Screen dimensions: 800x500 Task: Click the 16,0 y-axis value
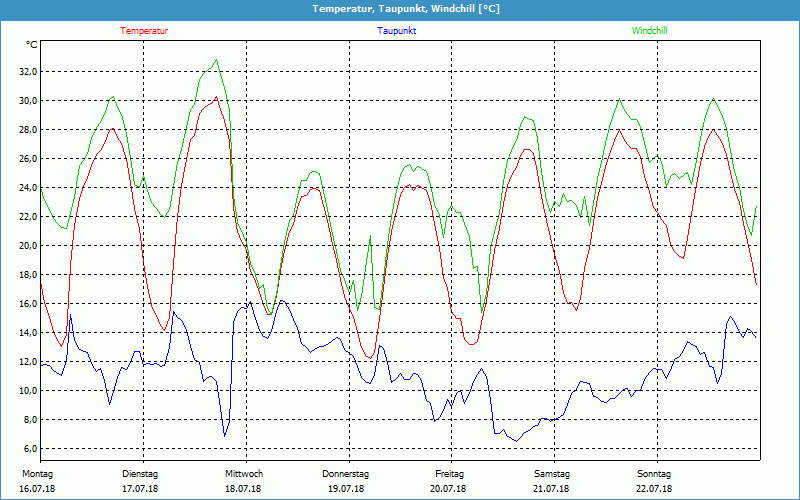28,304
